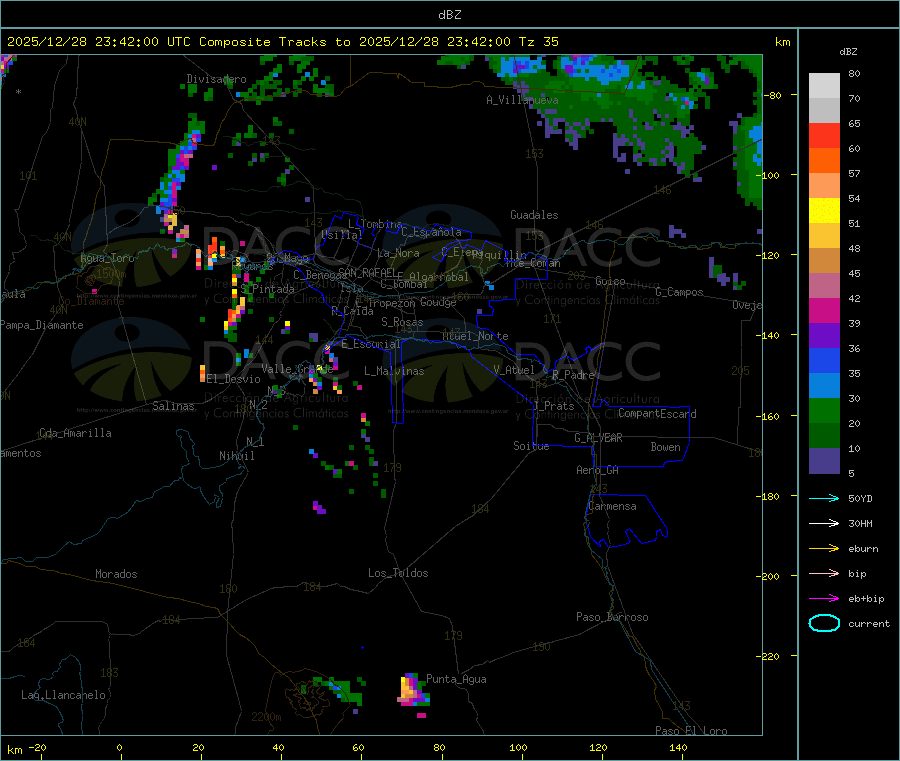Click the CompantEscard map label
900x761 pixels.
[x=657, y=414]
